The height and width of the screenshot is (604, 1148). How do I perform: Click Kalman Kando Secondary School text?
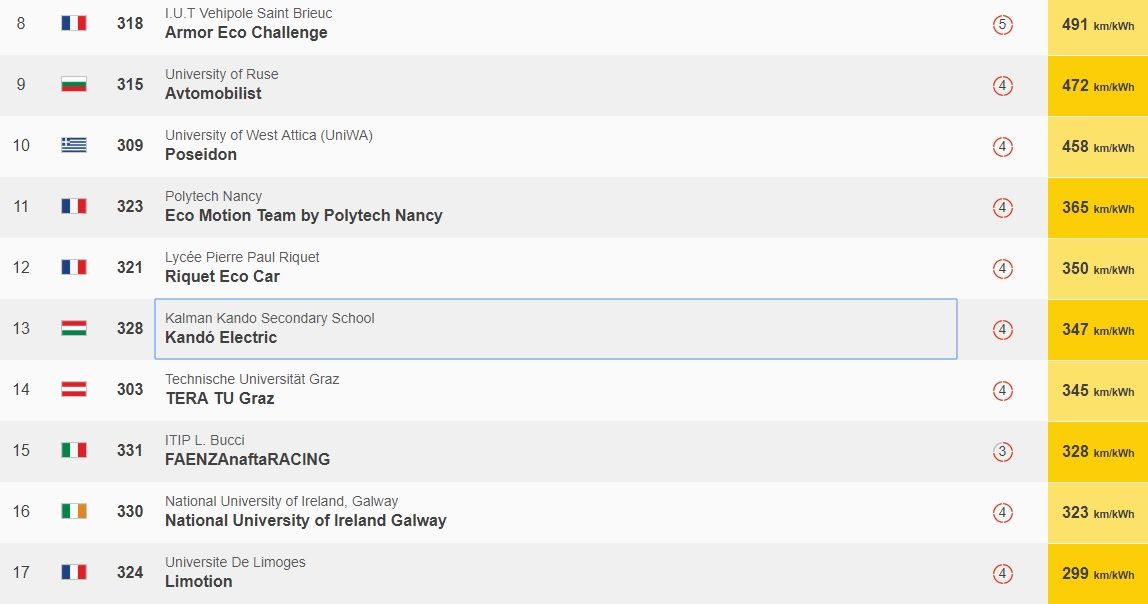pyautogui.click(x=269, y=318)
